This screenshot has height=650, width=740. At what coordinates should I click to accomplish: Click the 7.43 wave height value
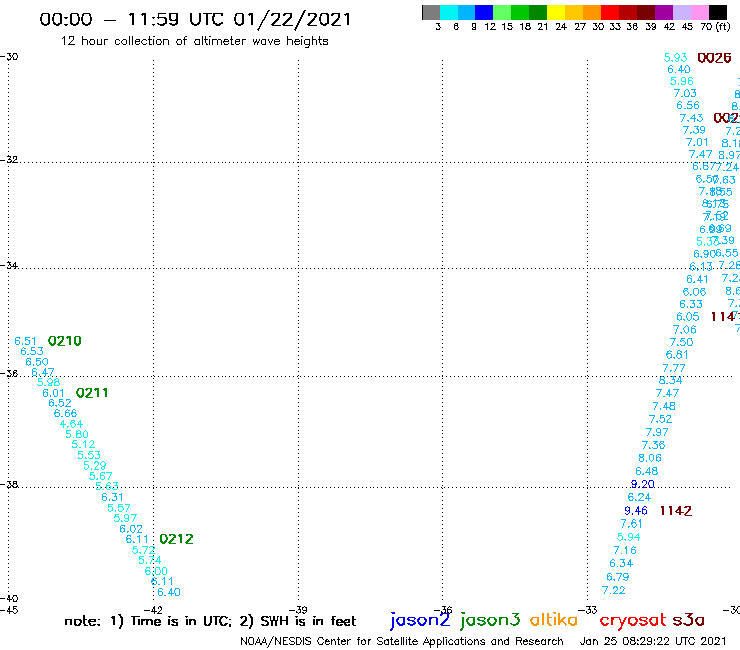691,118
